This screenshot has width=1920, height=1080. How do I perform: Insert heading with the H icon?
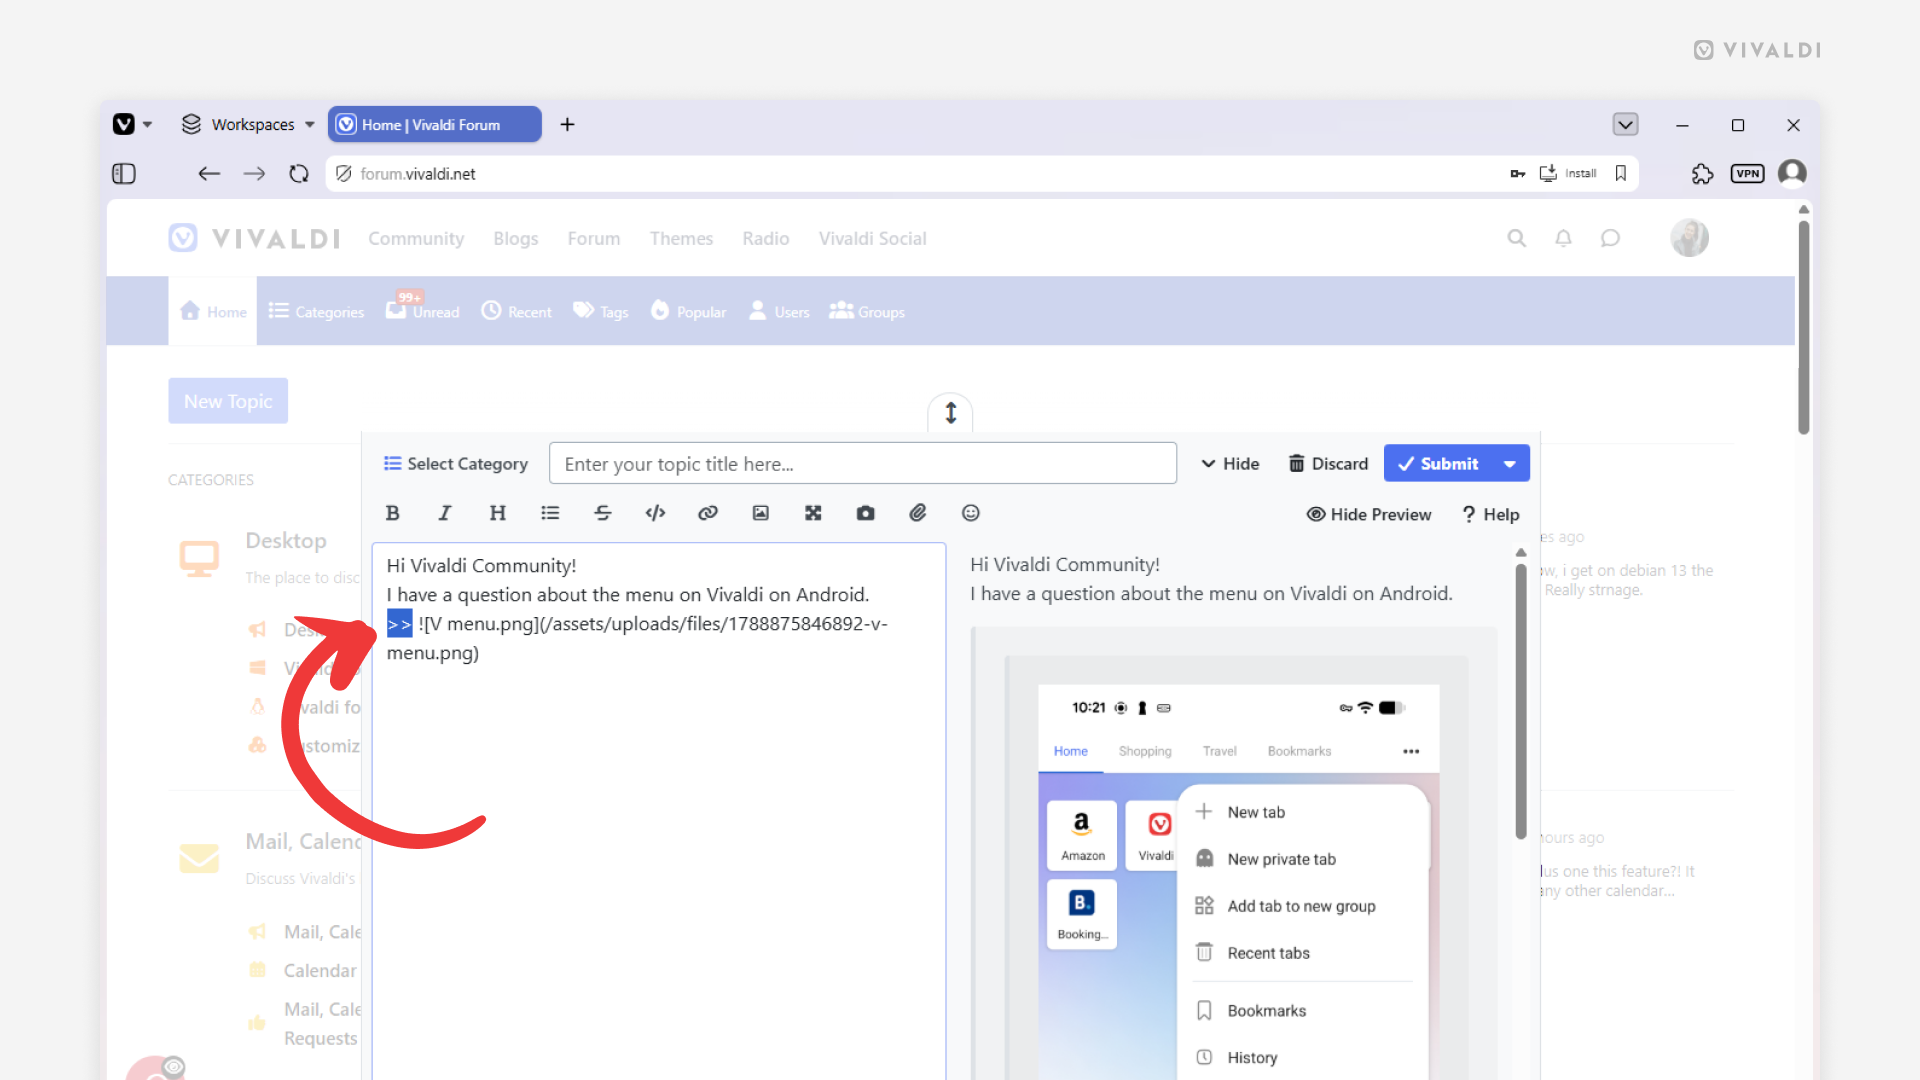[x=497, y=513]
